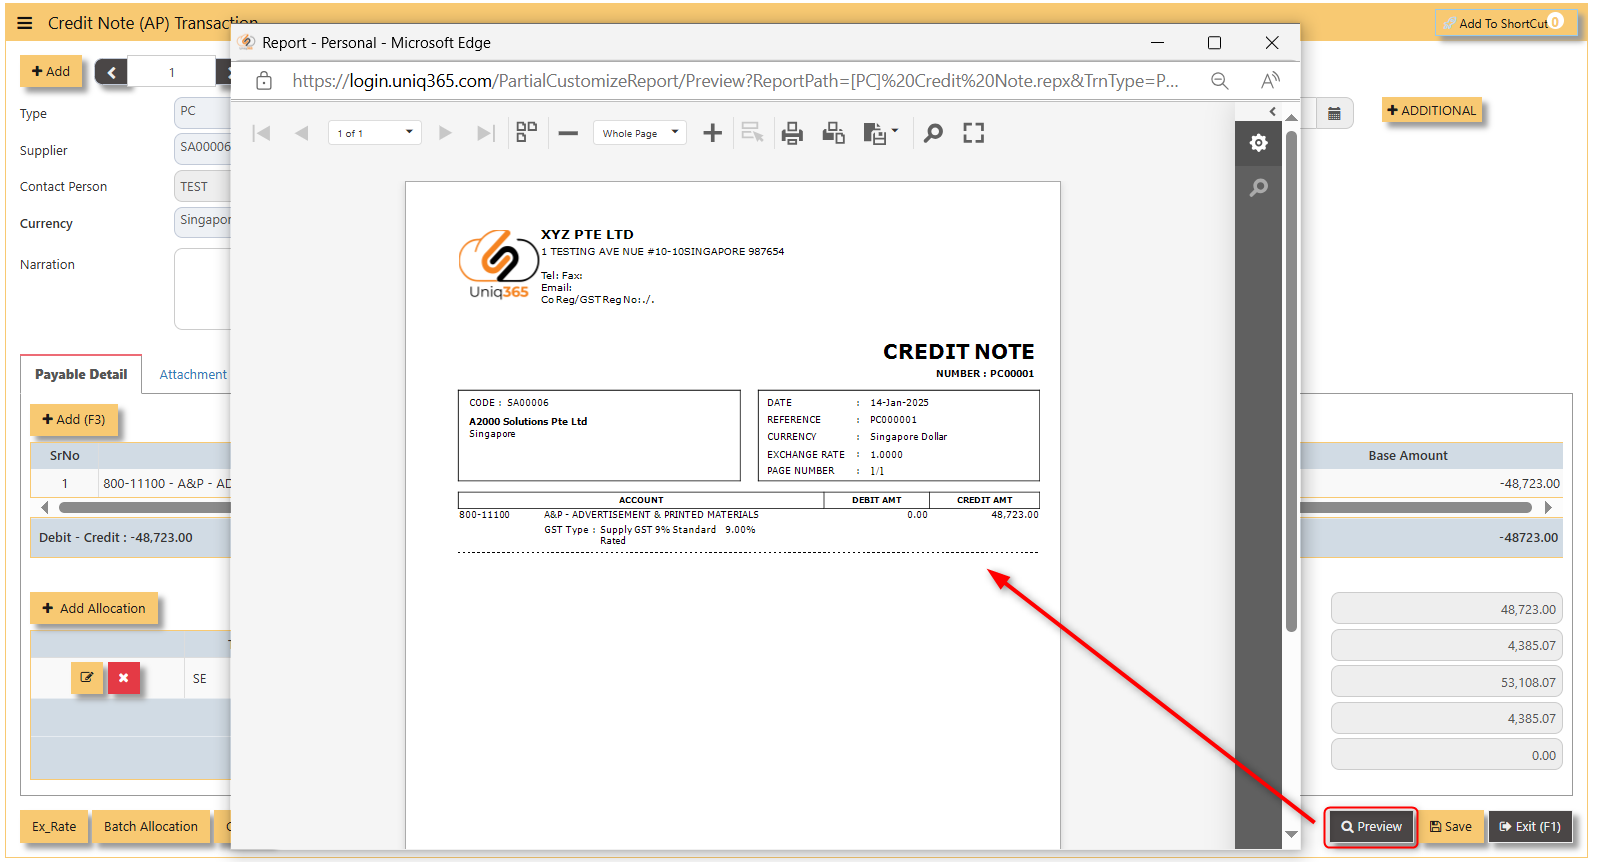Viewport: 1603px width, 862px height.
Task: Go to first page in report viewer
Action: (262, 133)
